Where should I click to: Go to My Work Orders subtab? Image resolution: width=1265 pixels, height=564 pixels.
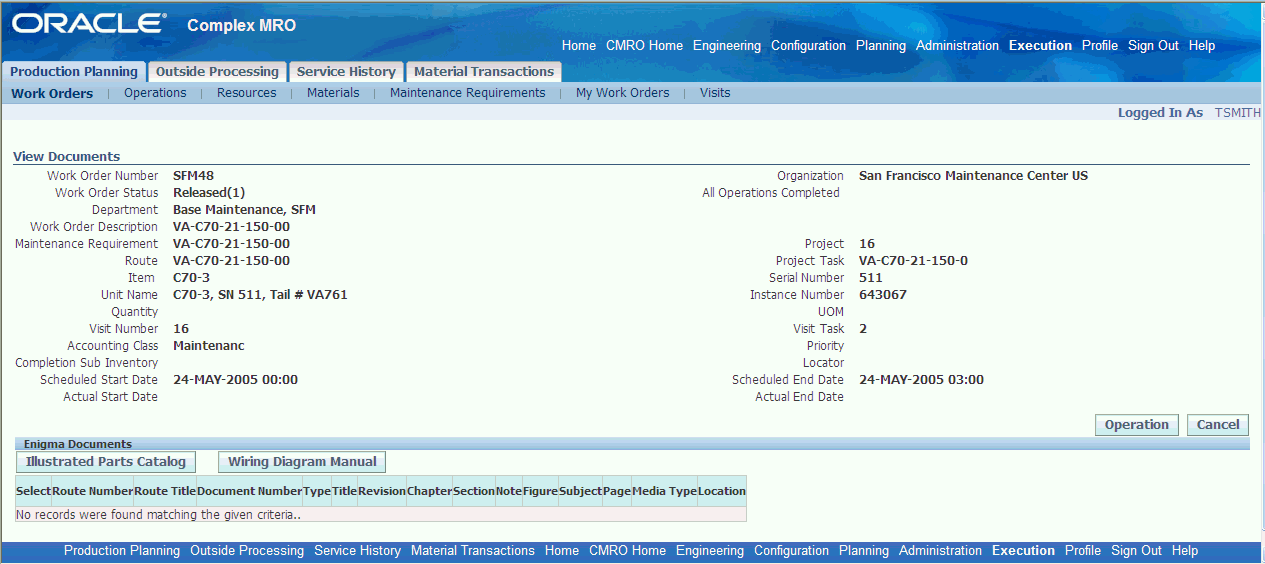coord(623,93)
